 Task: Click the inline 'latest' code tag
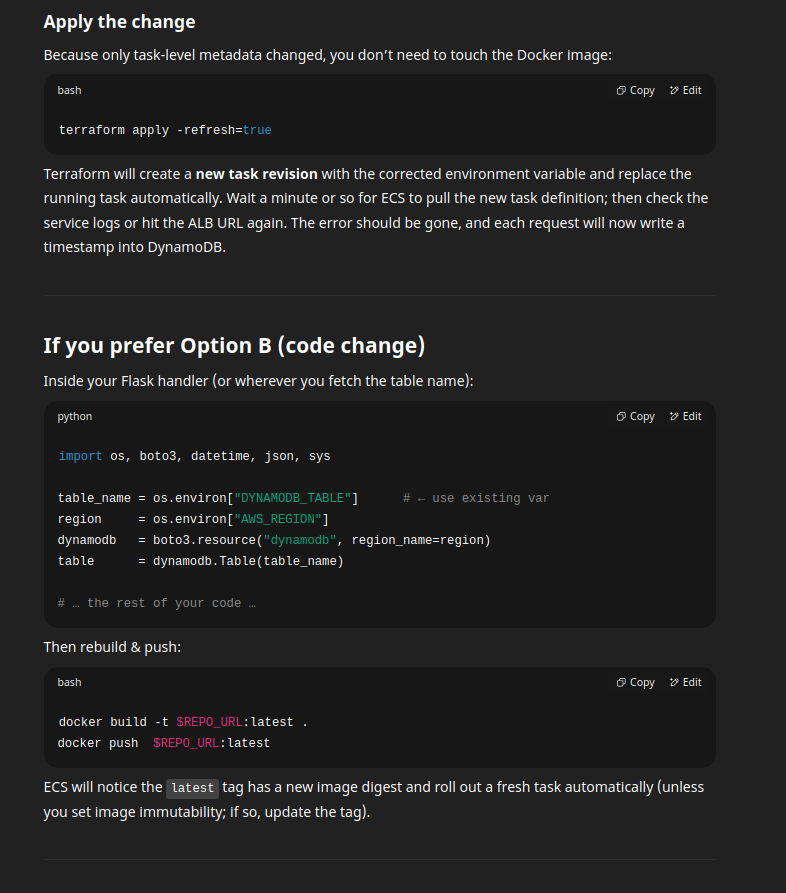click(193, 788)
